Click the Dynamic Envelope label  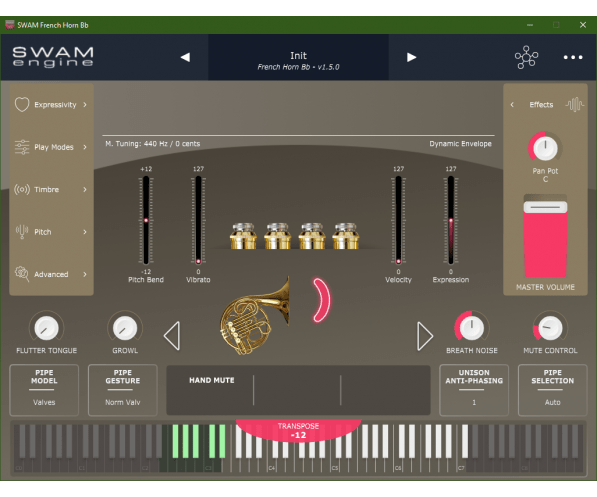tap(460, 144)
